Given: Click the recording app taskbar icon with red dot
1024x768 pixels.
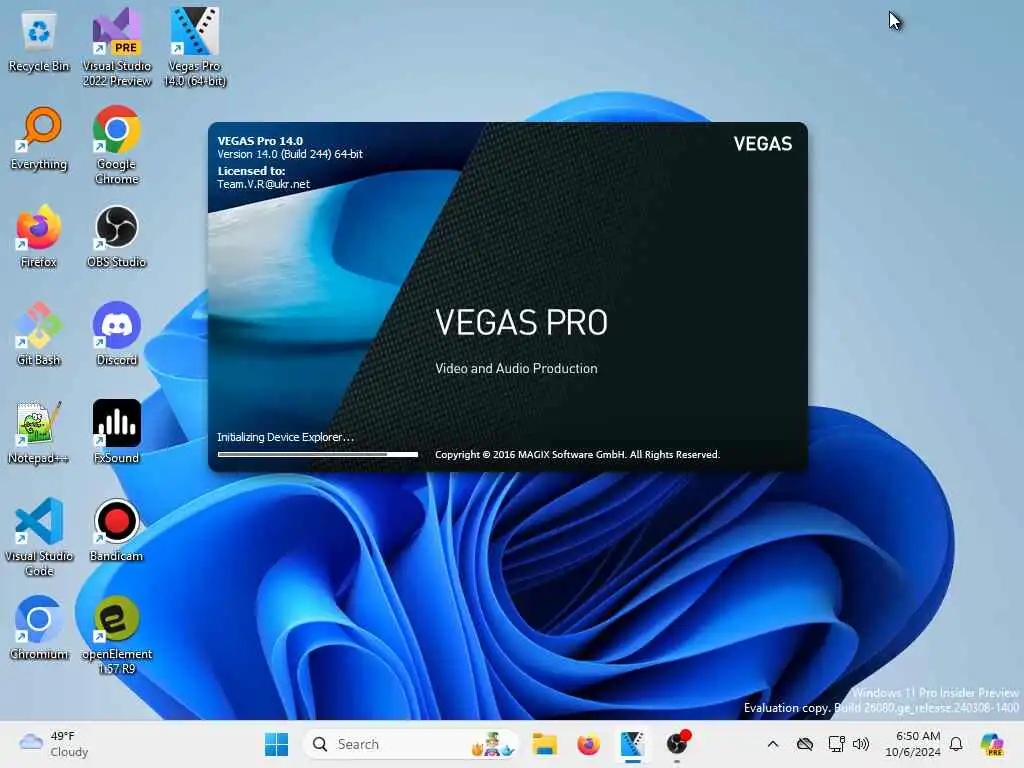Looking at the screenshot, I should (x=678, y=744).
